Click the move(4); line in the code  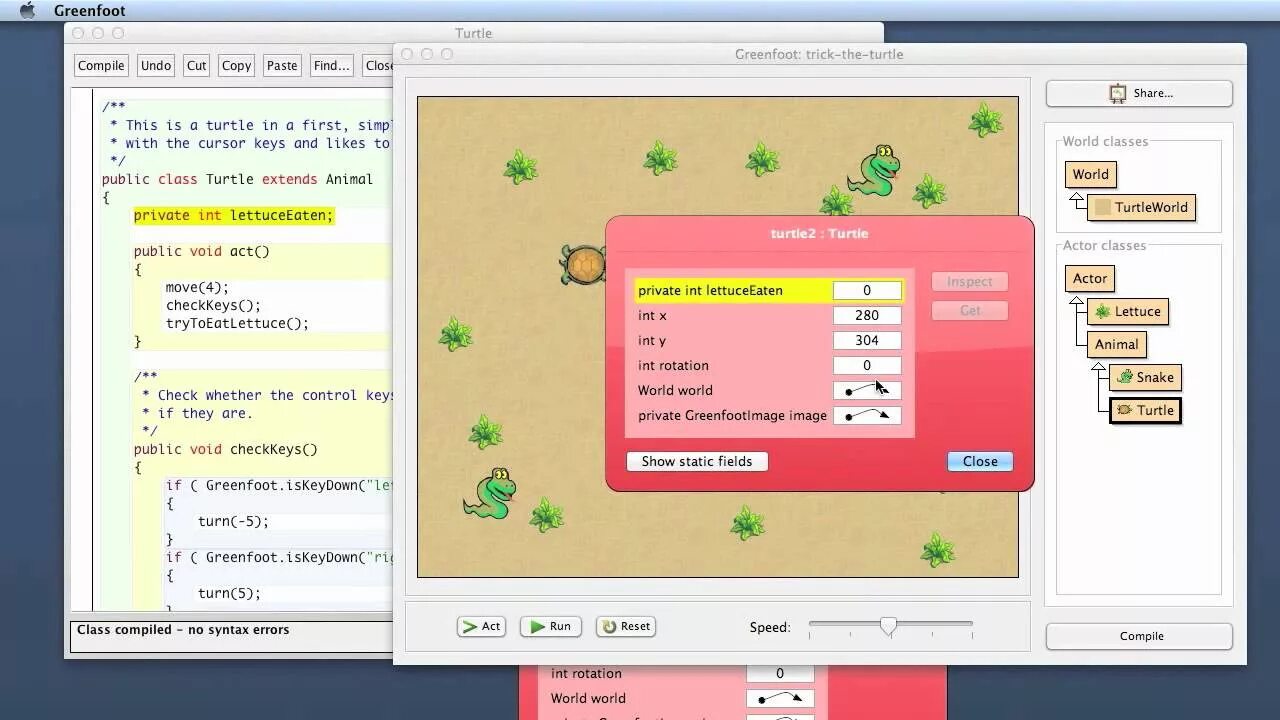(x=197, y=287)
